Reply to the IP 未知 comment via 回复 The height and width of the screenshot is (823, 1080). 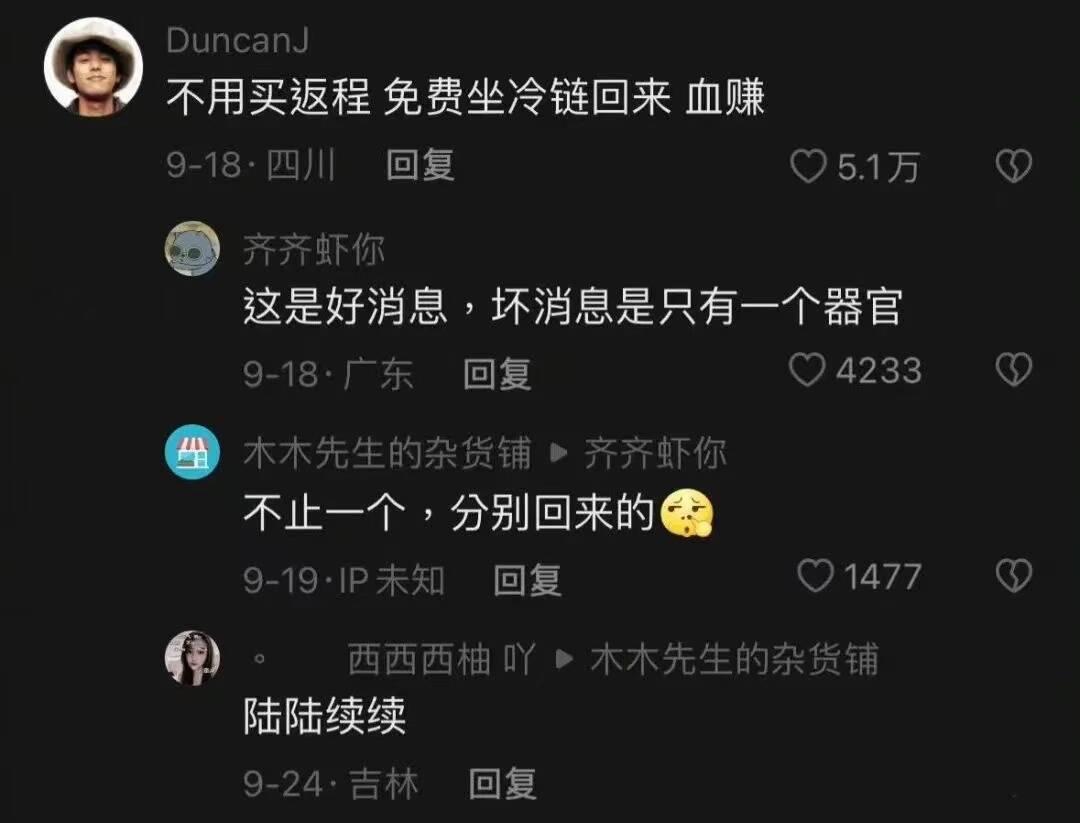point(527,580)
